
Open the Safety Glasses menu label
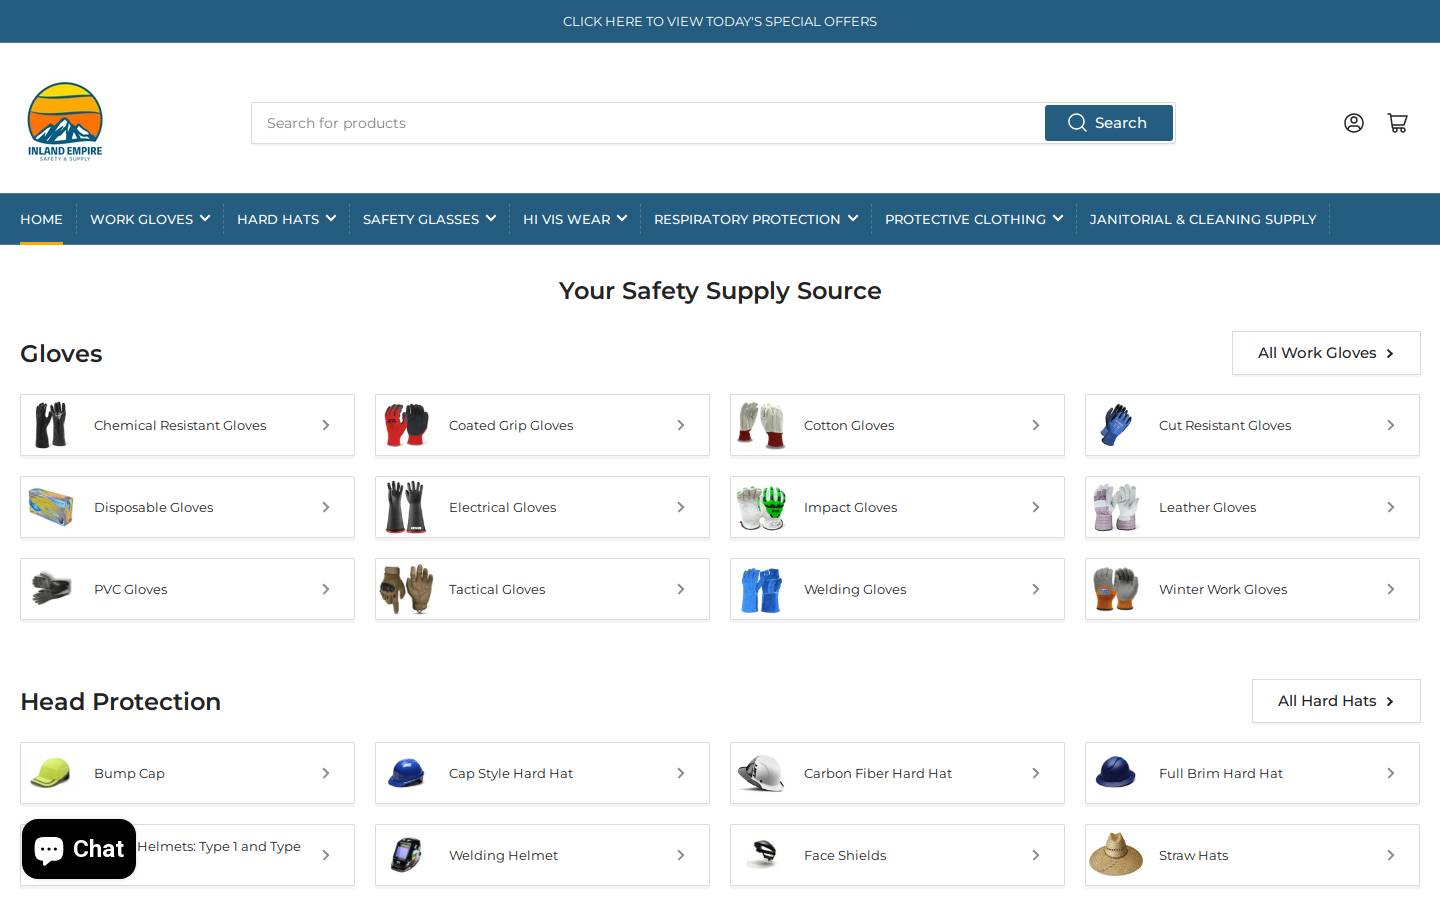click(x=421, y=219)
